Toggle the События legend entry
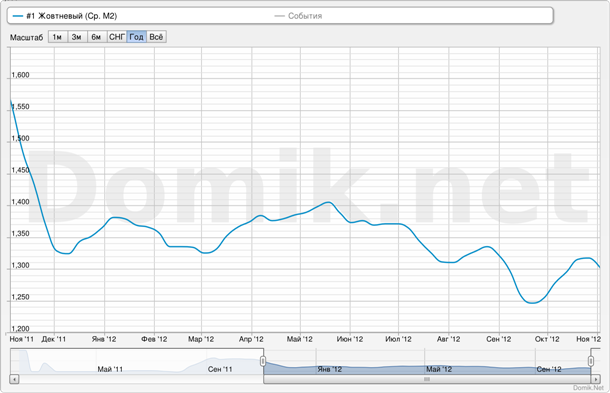This screenshot has height=393, width=610. [298, 16]
